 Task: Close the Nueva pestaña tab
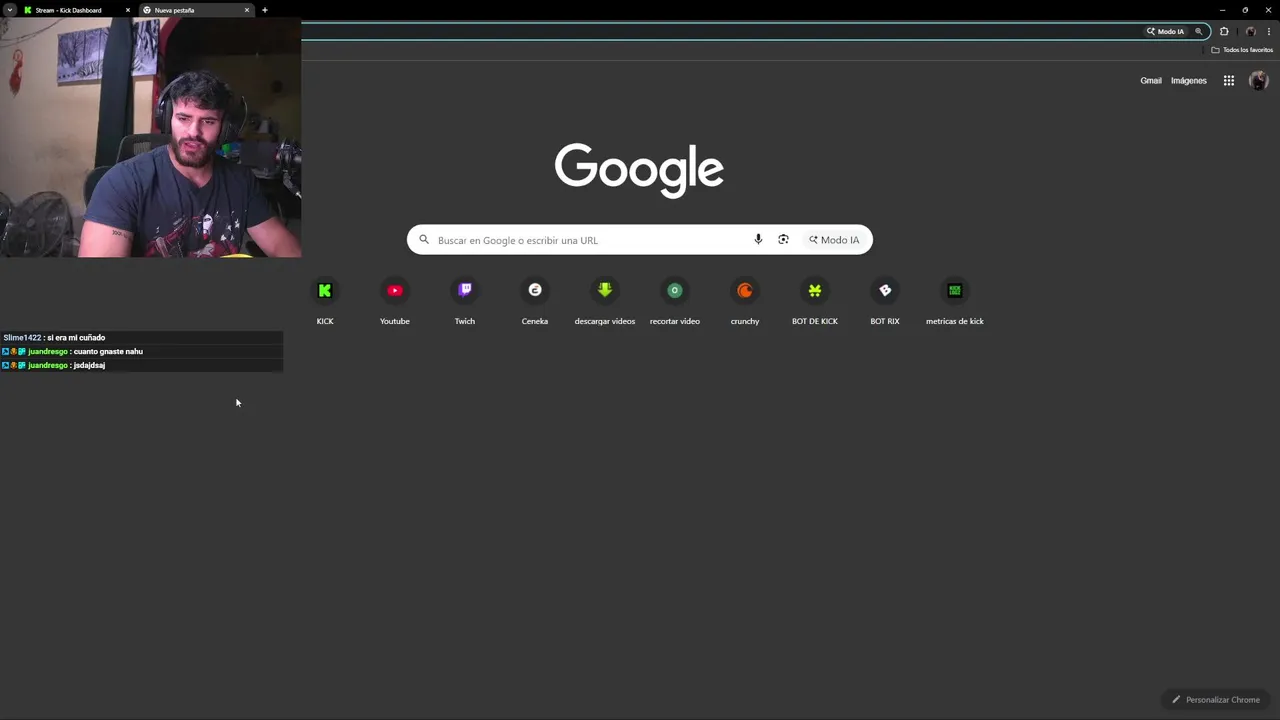[x=247, y=10]
